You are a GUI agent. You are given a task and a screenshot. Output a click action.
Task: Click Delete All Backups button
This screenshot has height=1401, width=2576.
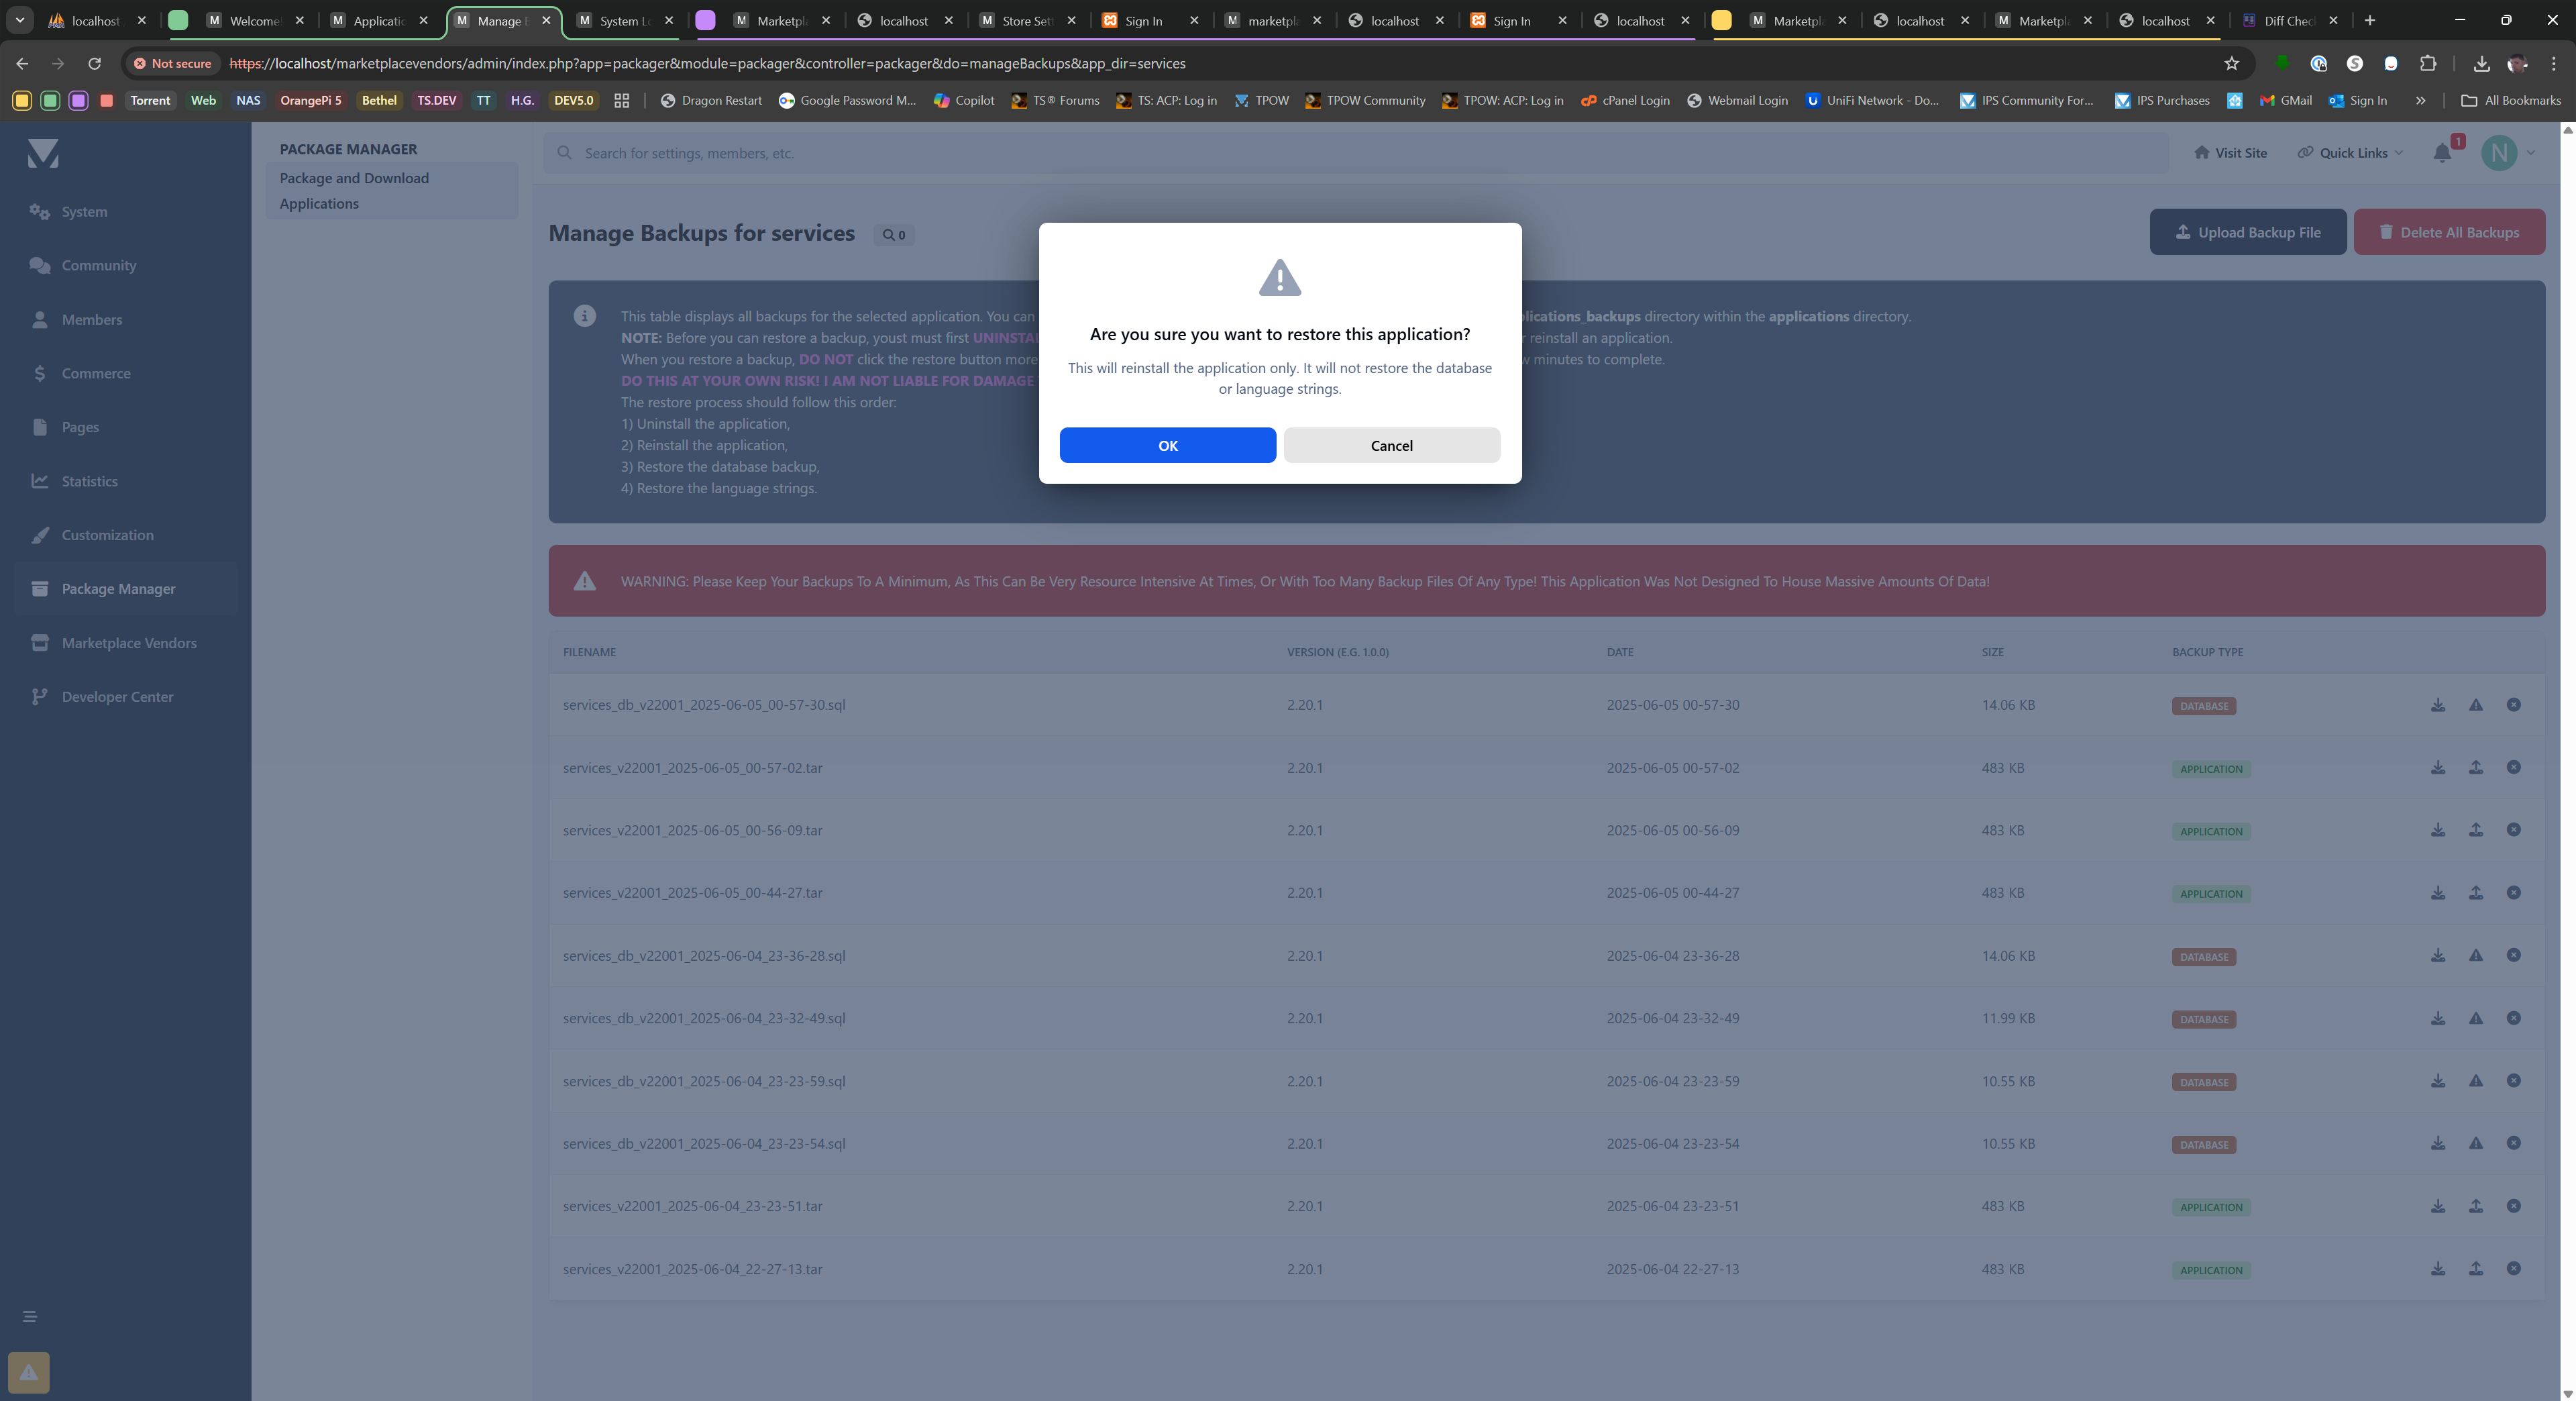click(2448, 232)
